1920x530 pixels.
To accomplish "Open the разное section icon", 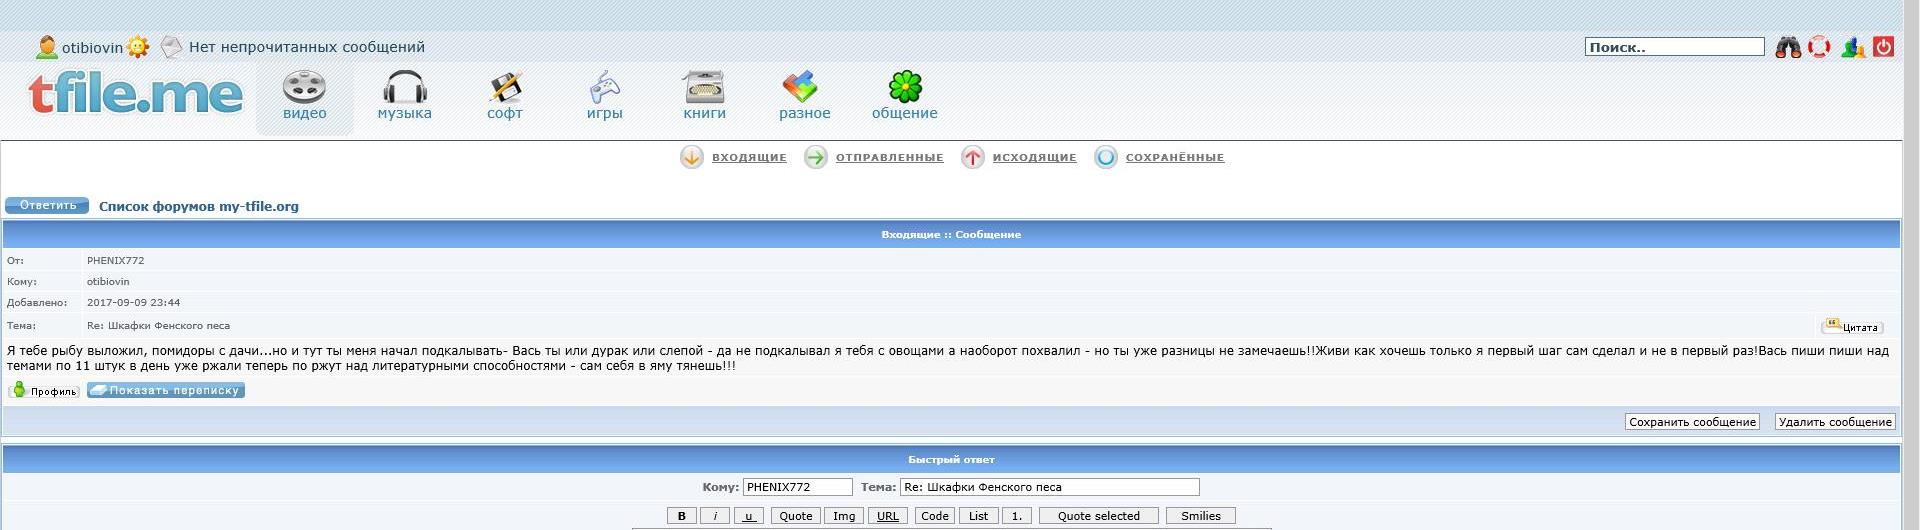I will point(800,87).
